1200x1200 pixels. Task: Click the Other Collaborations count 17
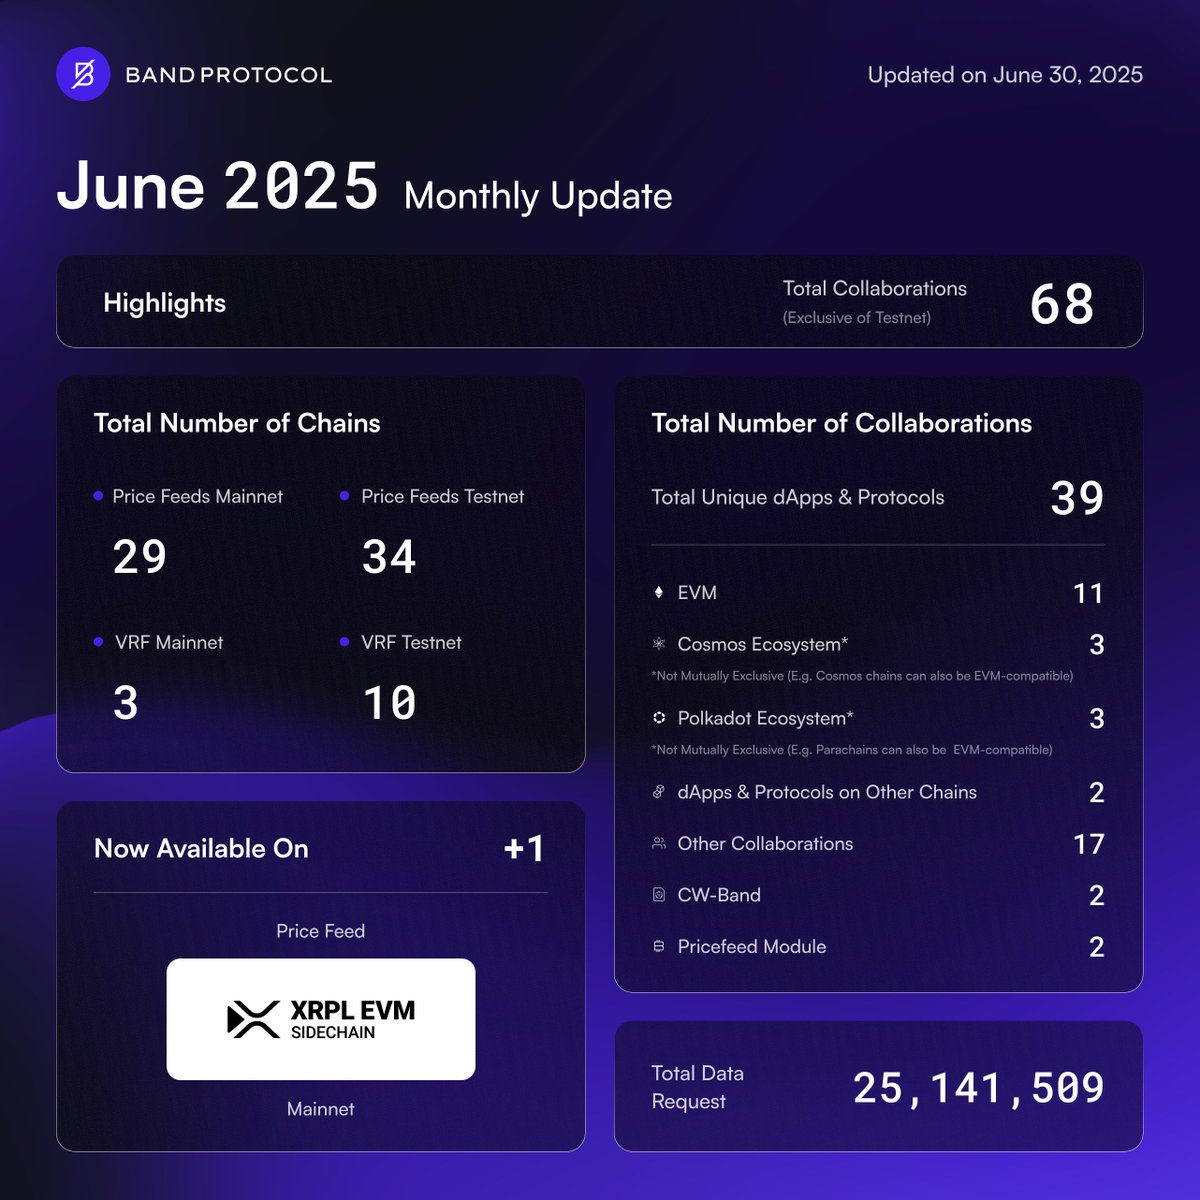pos(1089,844)
